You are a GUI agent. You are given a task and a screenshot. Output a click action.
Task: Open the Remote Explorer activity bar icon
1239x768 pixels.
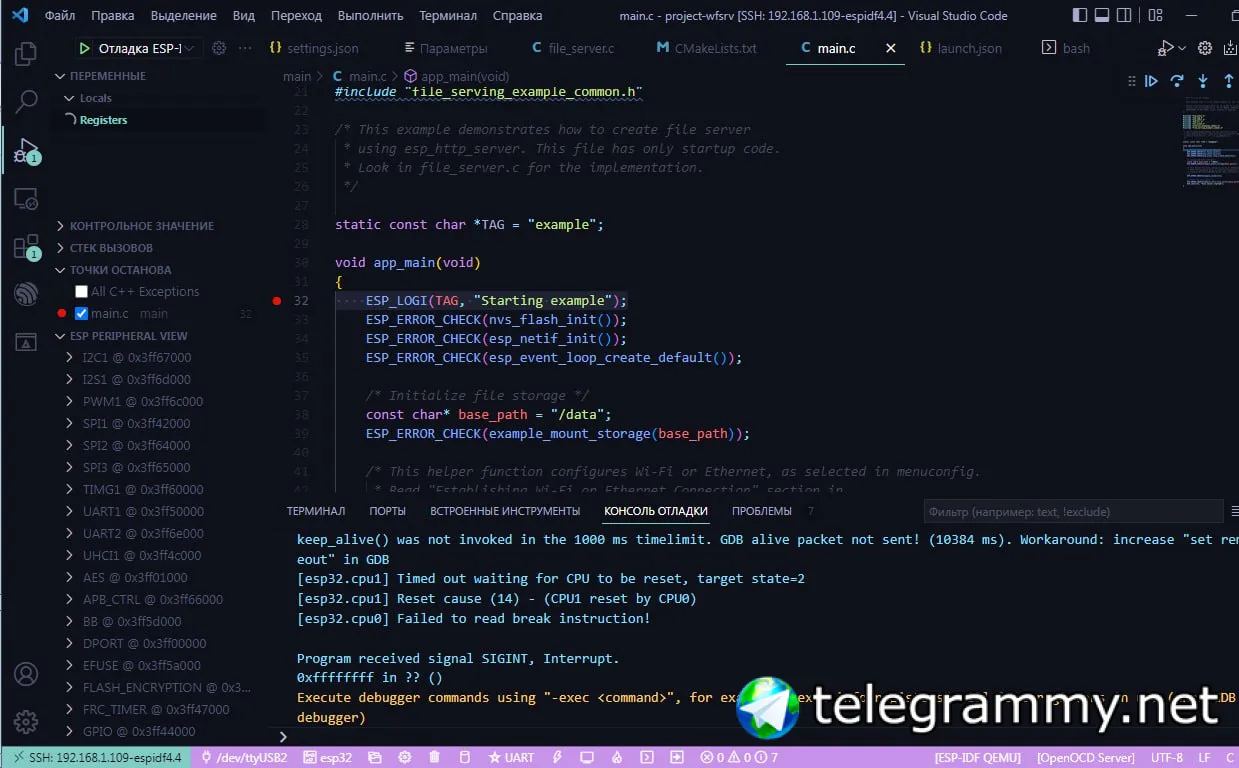[x=26, y=199]
